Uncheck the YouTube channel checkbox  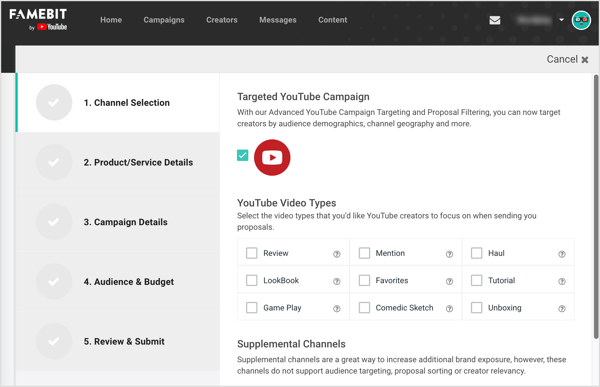[x=243, y=155]
